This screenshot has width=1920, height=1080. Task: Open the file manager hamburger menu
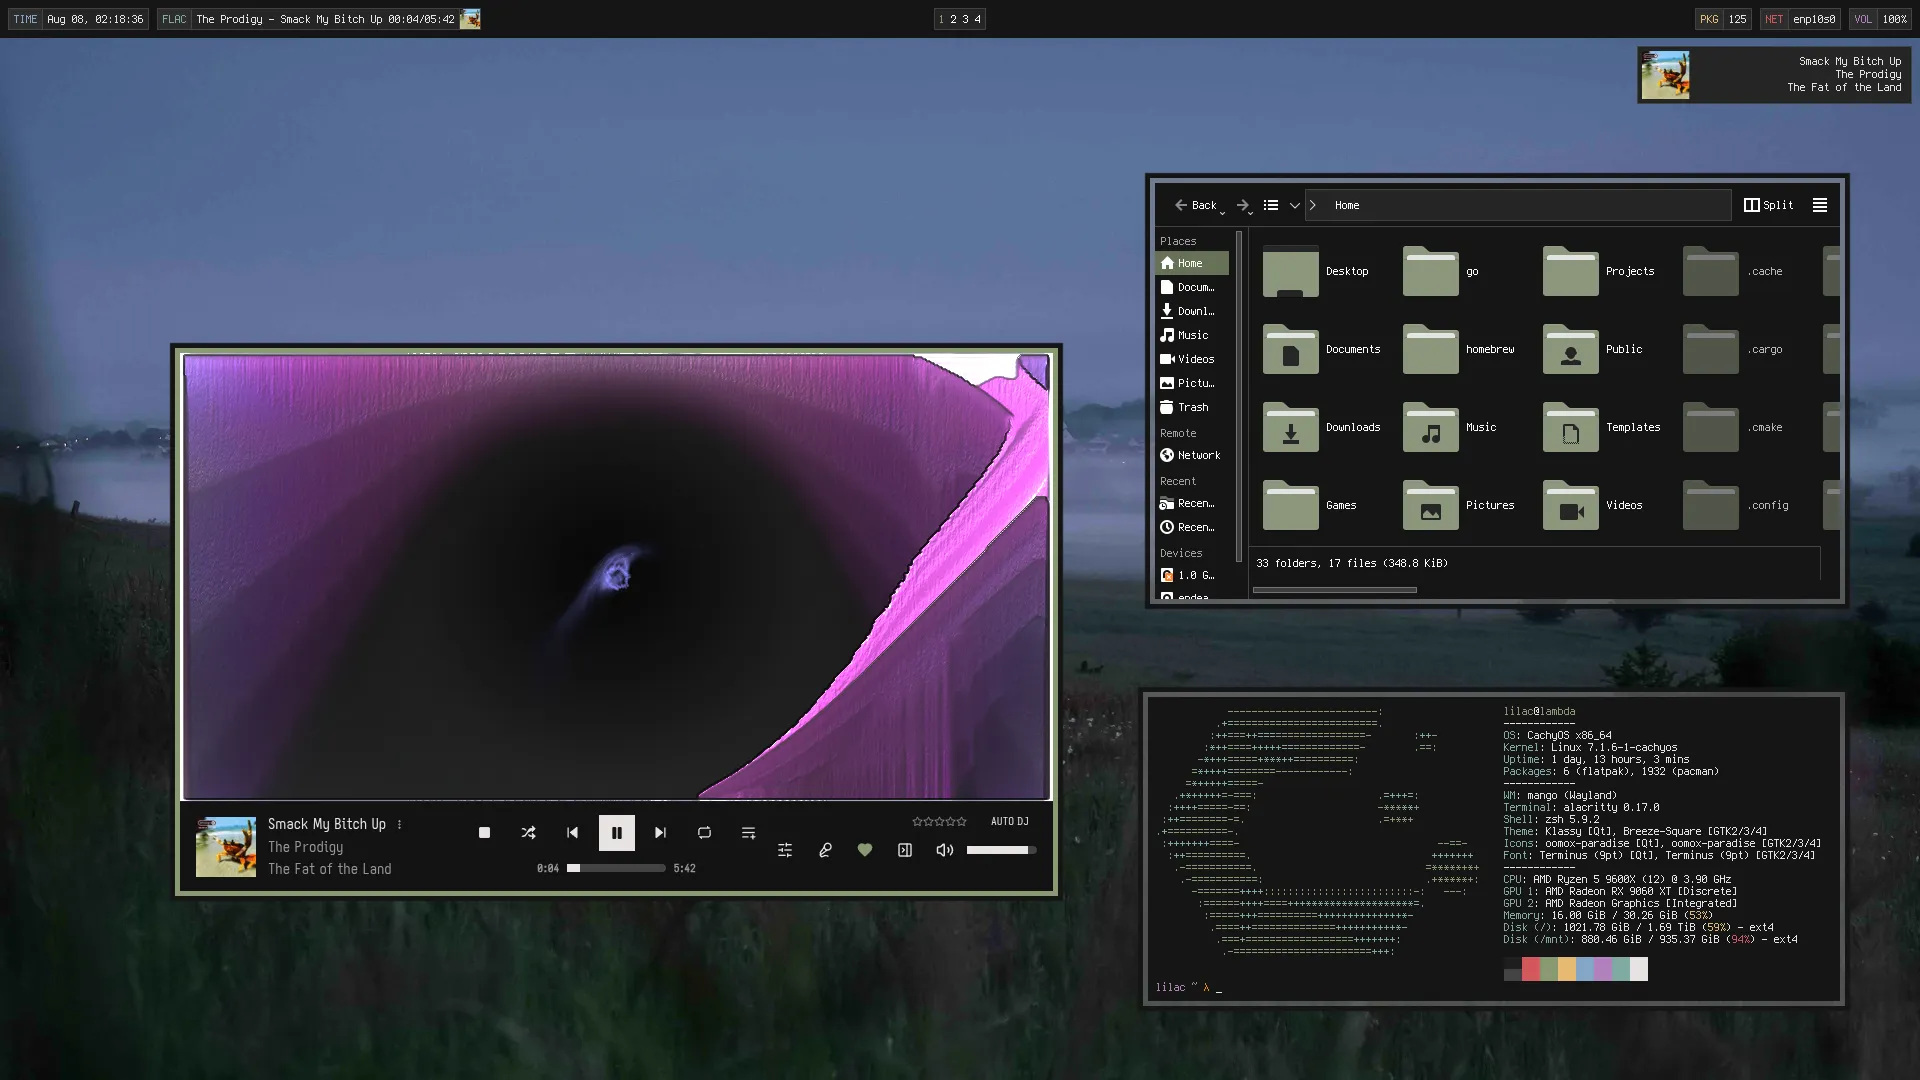click(1820, 205)
